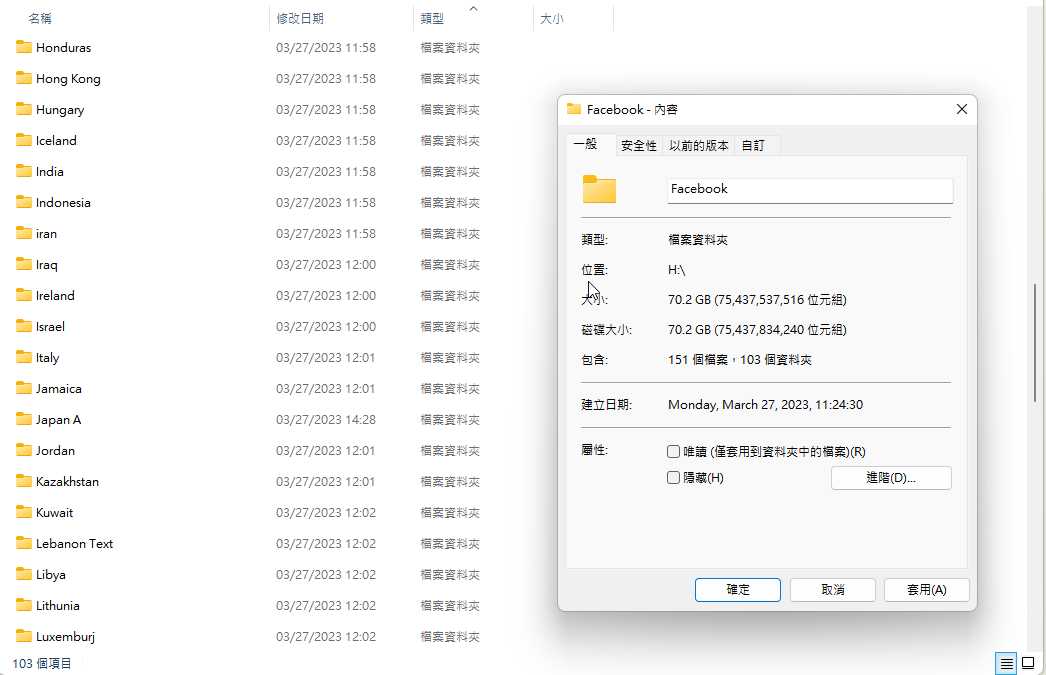Toggle the hidden (H) attribute checkbox
Viewport: 1046px width, 675px height.
pos(673,478)
